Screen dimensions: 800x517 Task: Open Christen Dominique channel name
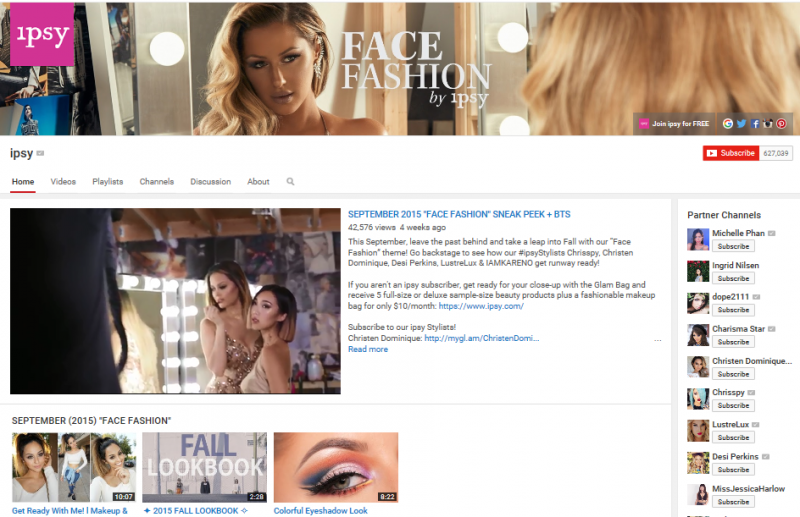[x=752, y=361]
